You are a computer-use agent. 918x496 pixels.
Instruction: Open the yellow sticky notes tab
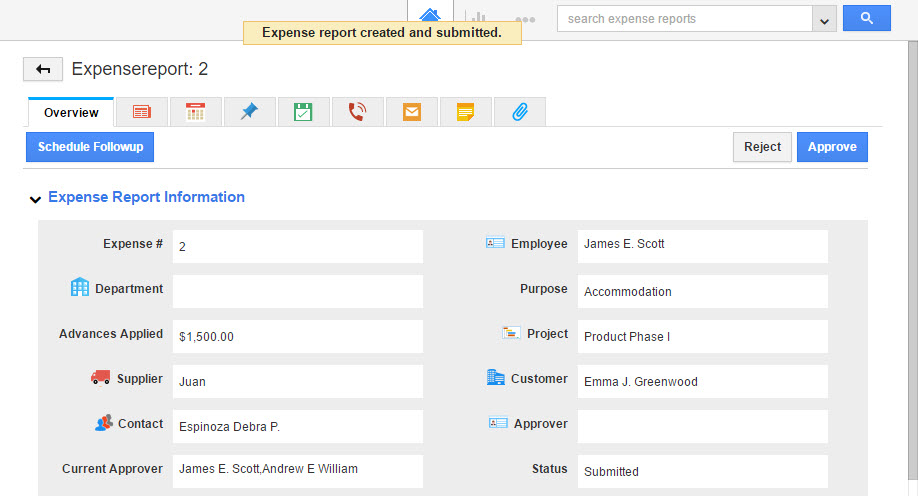coord(465,112)
